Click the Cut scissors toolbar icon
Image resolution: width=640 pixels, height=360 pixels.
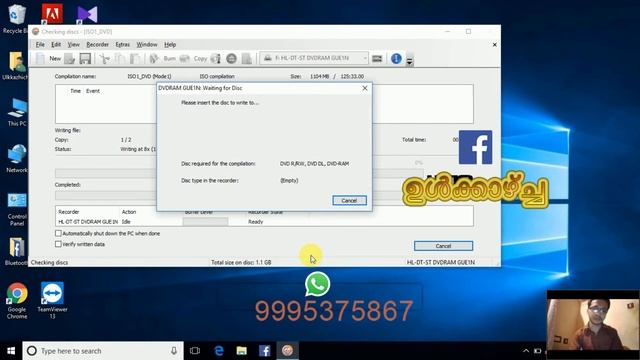pos(104,59)
